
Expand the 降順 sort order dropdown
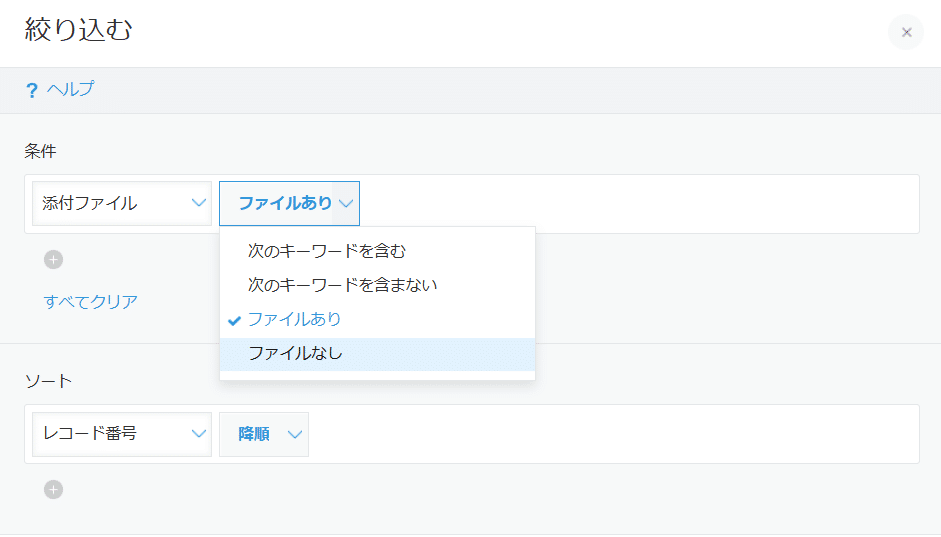pyautogui.click(x=264, y=434)
